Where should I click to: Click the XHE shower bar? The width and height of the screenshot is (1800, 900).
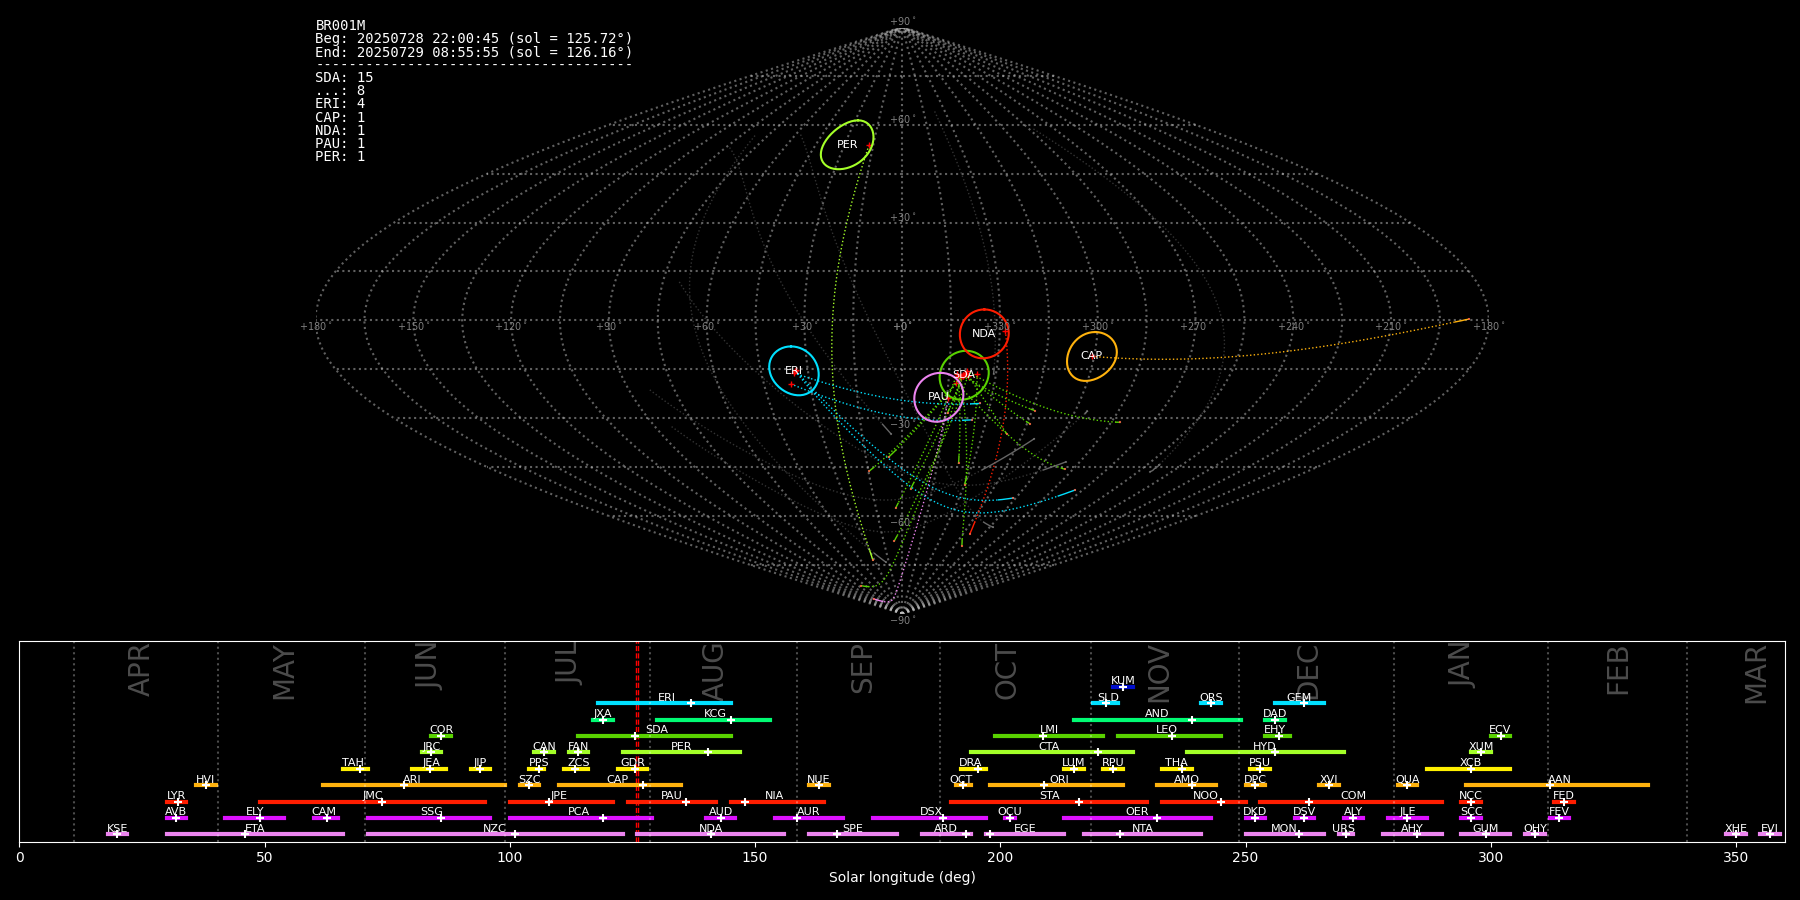click(x=1736, y=834)
